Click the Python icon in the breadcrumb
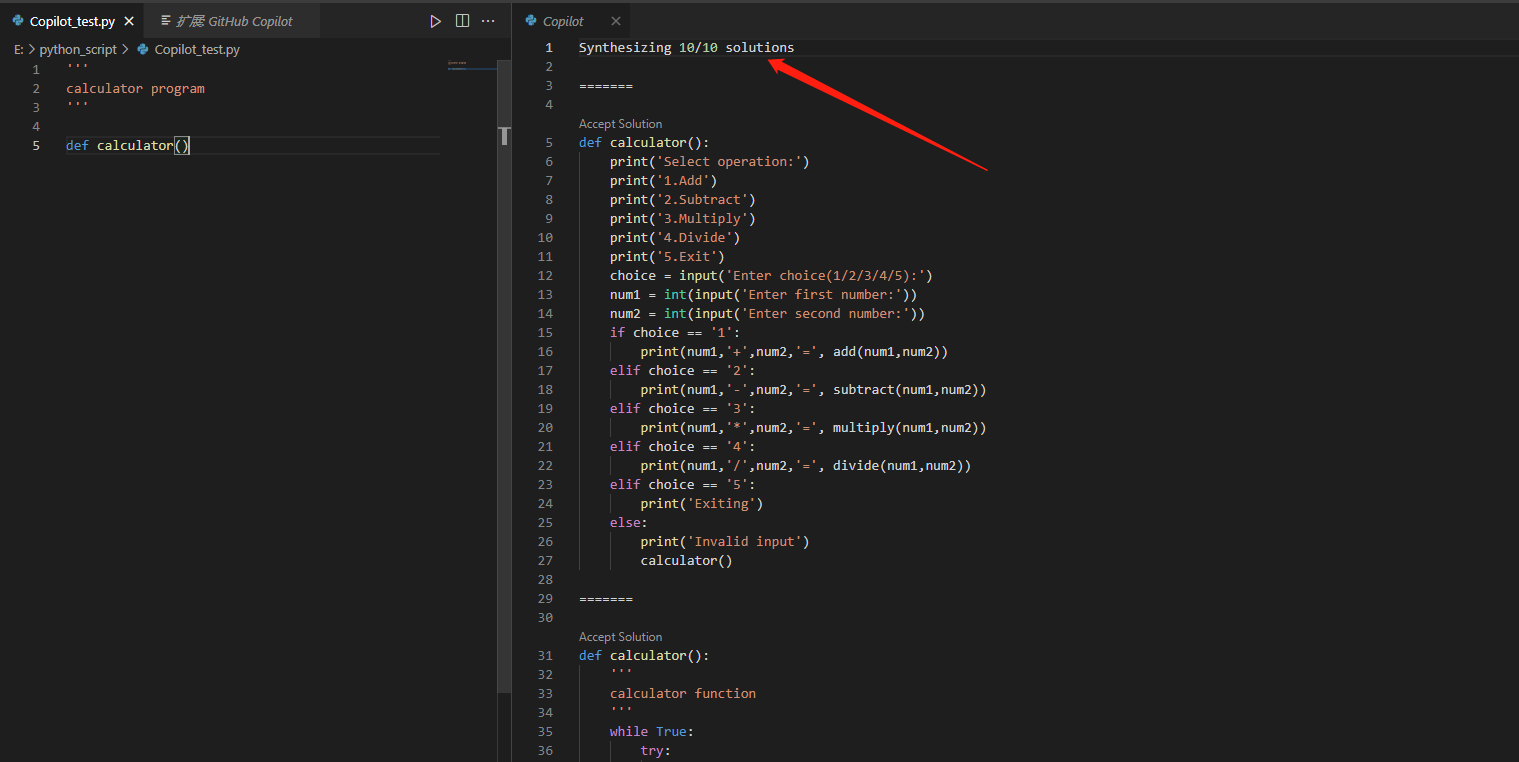This screenshot has height=762, width=1519. point(143,49)
